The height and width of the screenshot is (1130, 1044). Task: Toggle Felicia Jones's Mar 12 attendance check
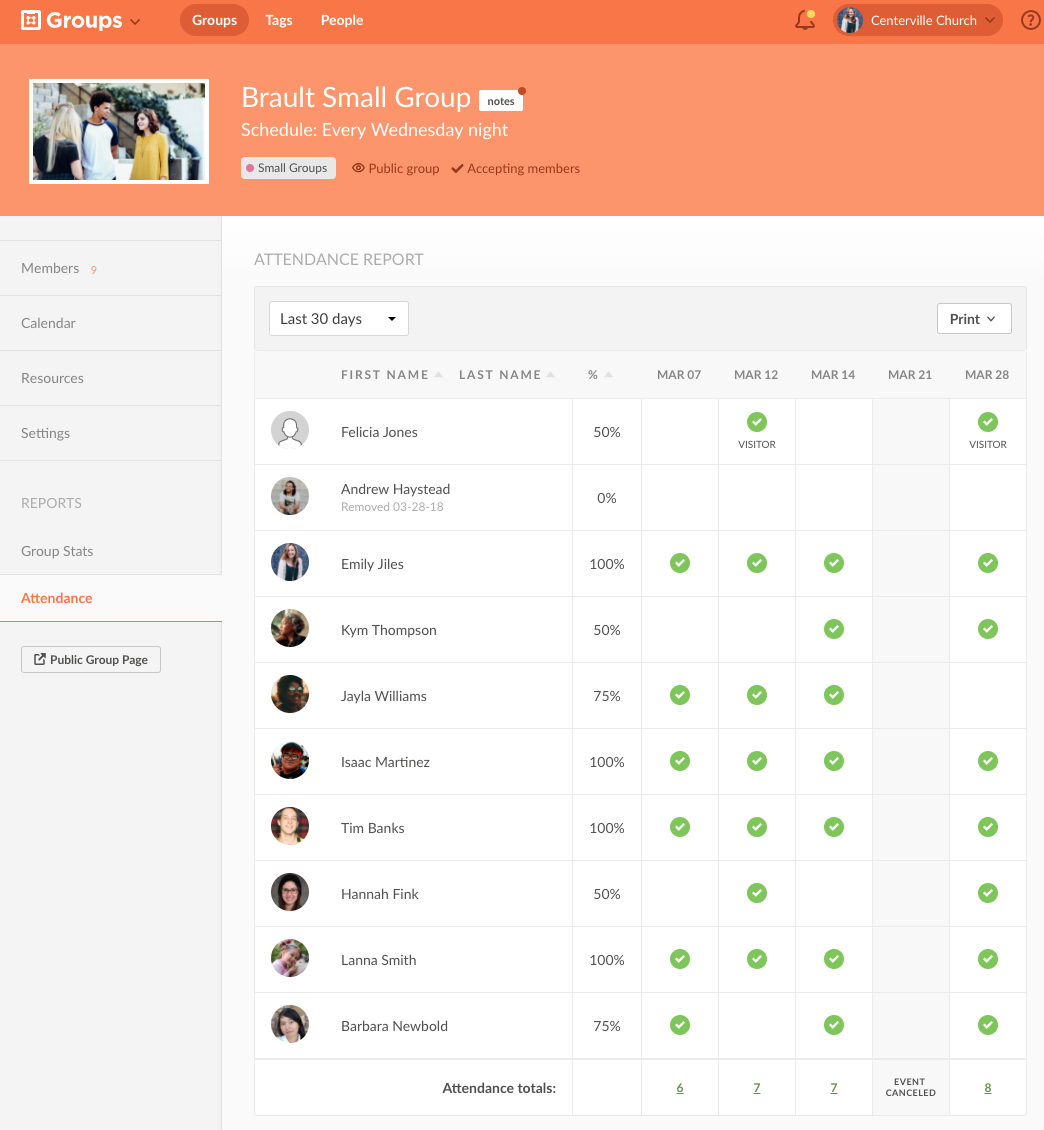[x=757, y=422]
